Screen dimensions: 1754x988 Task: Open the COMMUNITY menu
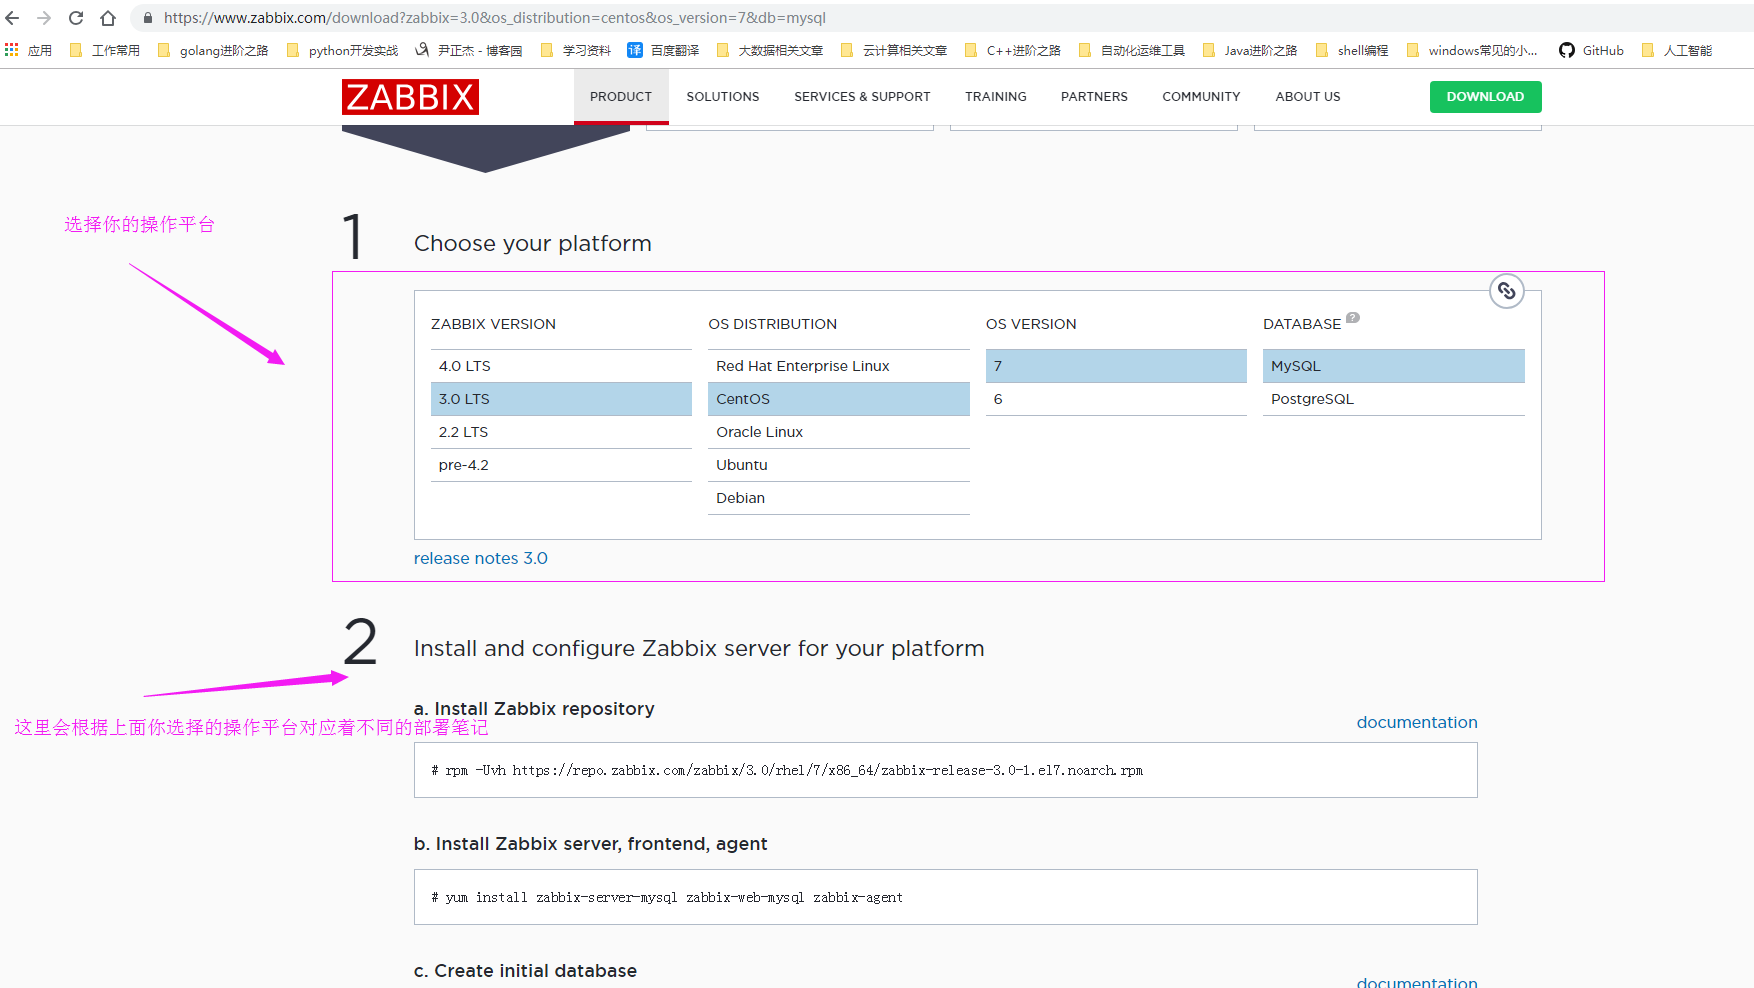[1201, 97]
